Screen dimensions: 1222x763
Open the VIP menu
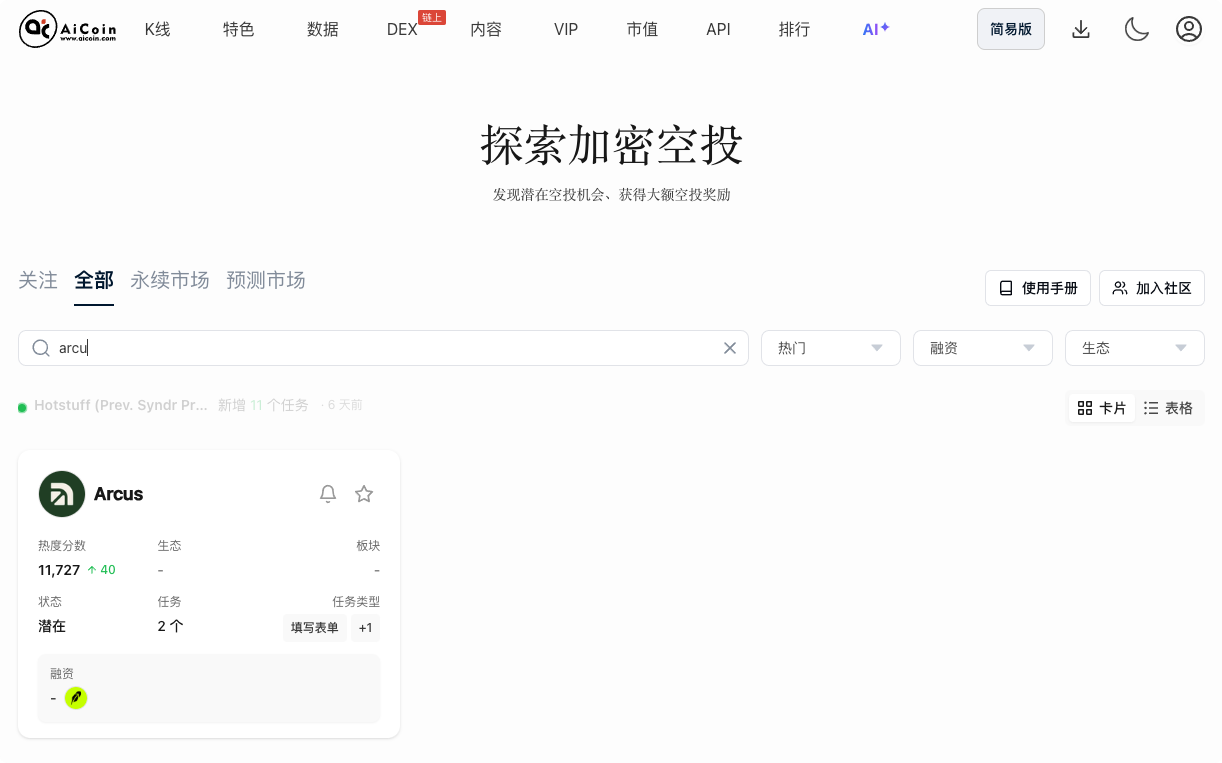point(566,30)
